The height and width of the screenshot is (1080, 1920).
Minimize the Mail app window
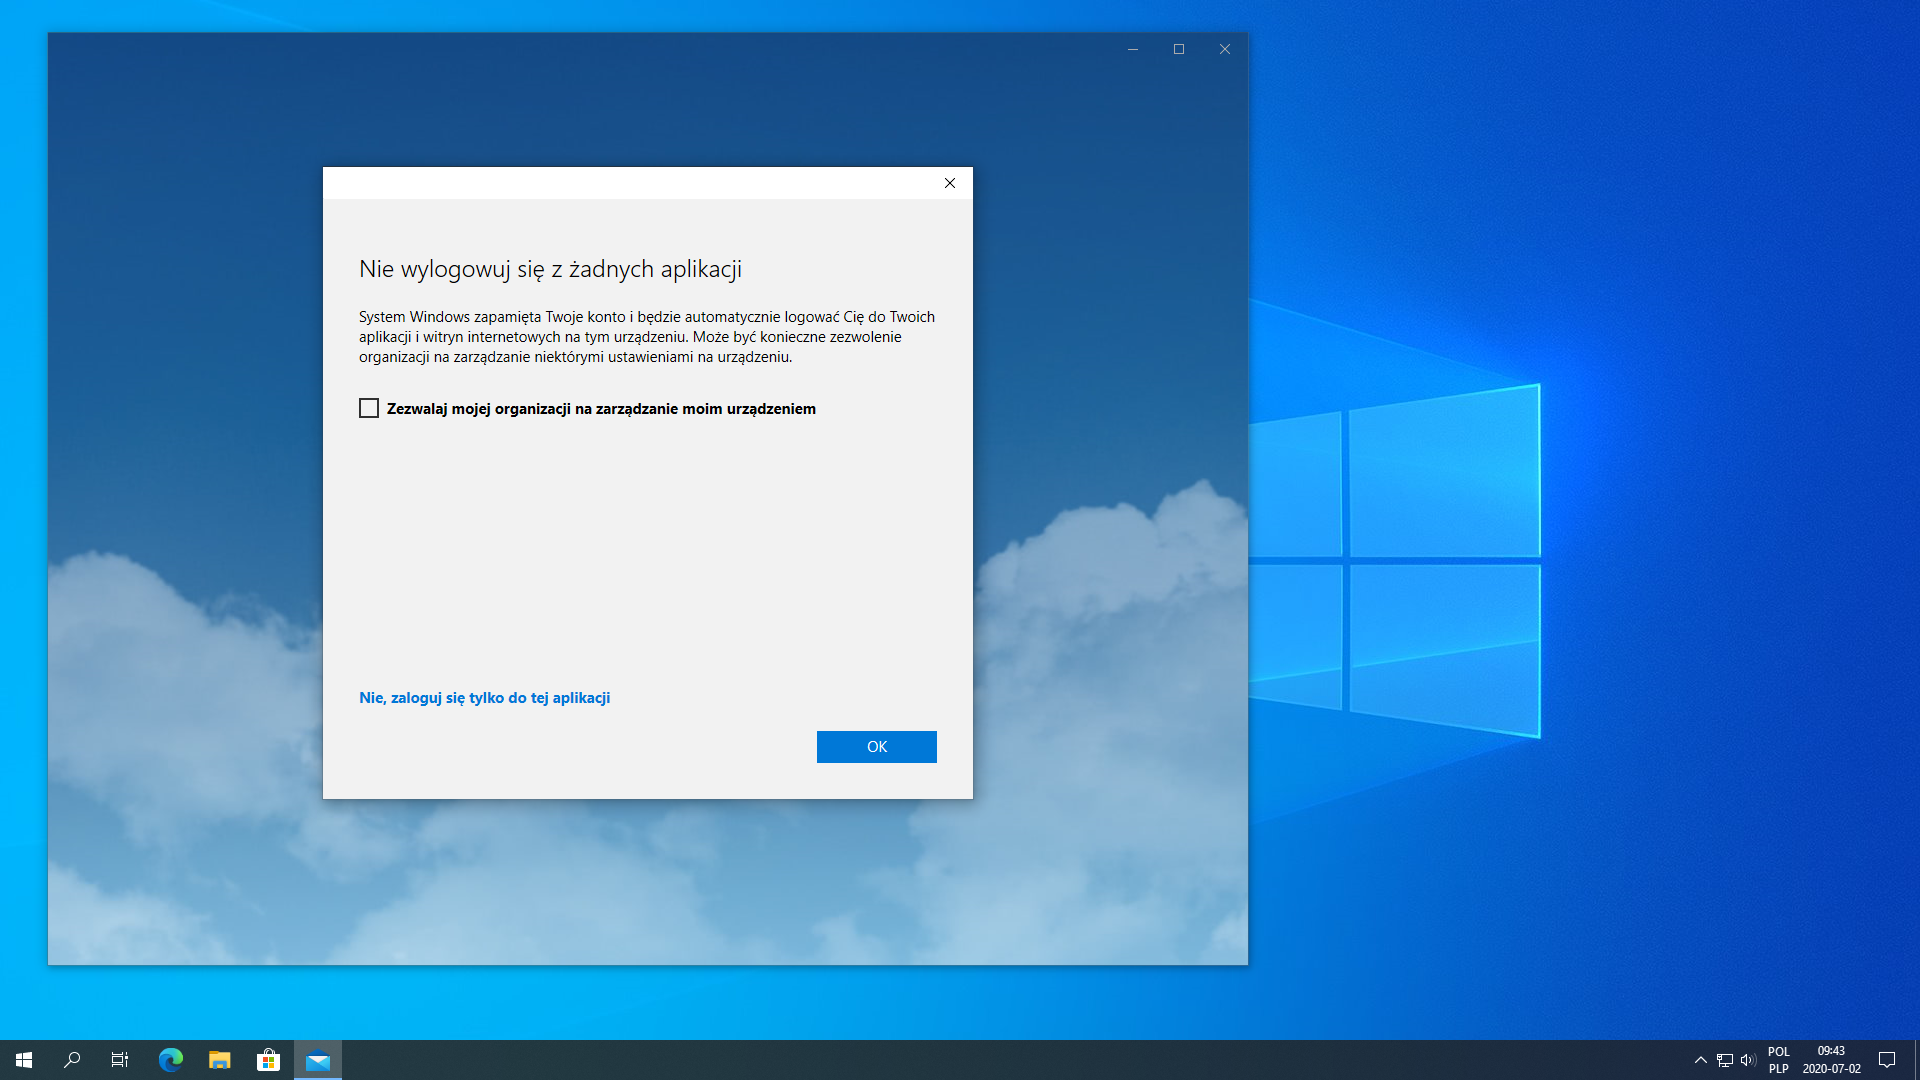(x=1133, y=49)
